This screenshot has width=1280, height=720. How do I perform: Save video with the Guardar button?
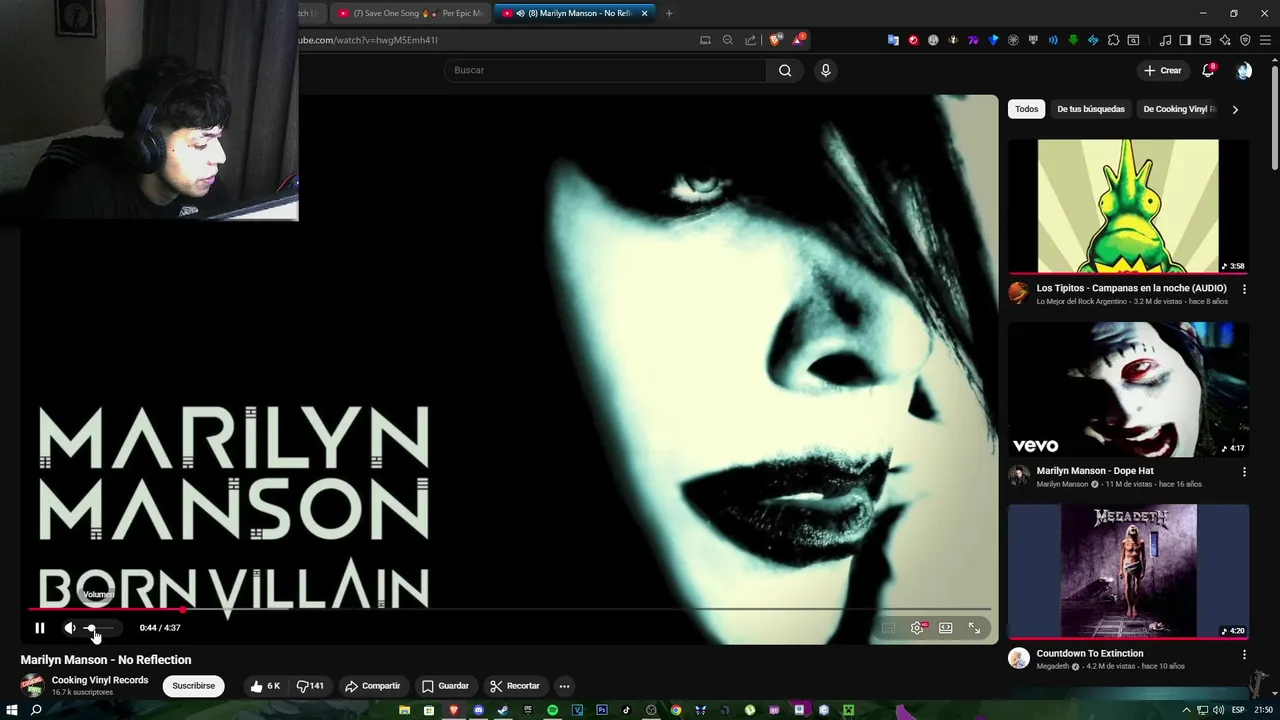click(445, 686)
